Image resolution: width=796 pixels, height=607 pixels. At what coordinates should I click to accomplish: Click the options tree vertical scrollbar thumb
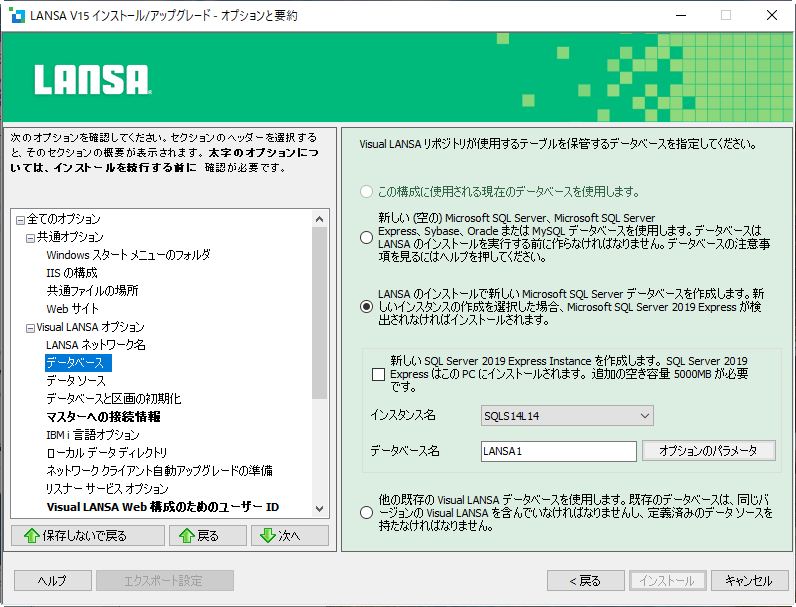319,313
